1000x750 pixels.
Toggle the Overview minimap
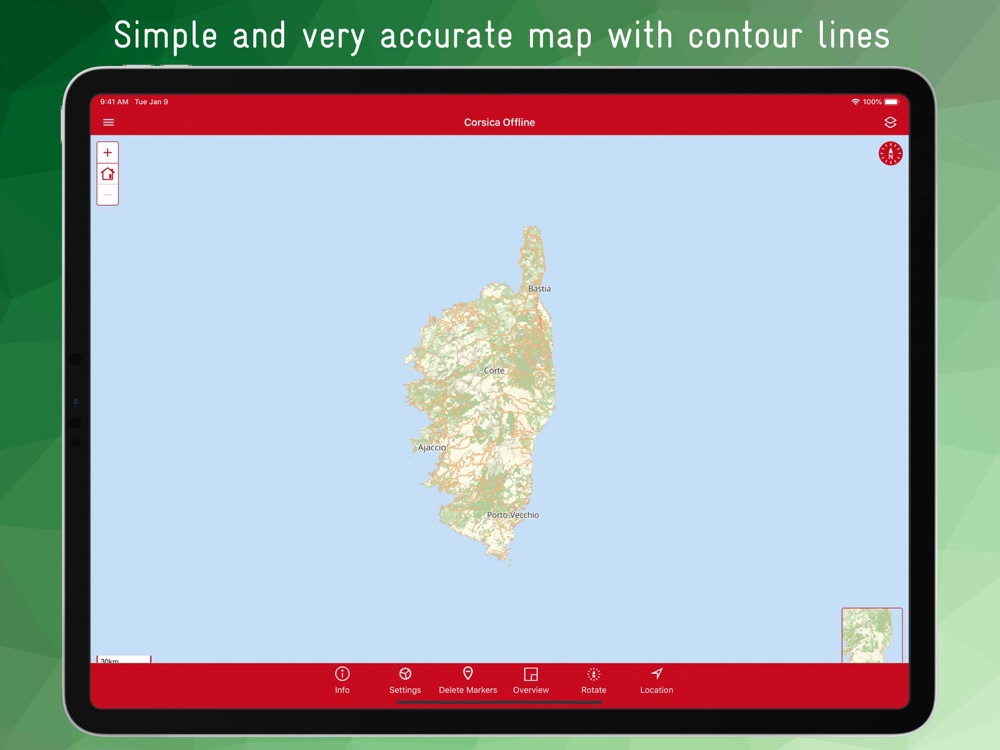coord(531,680)
